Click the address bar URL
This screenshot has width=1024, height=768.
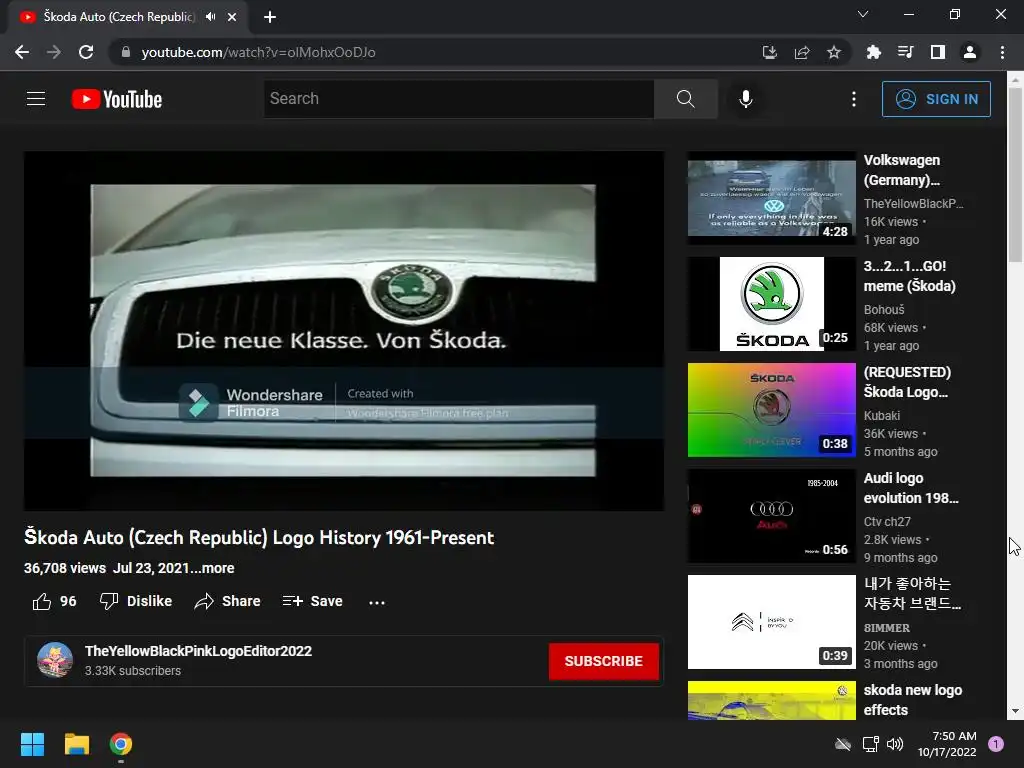[258, 52]
